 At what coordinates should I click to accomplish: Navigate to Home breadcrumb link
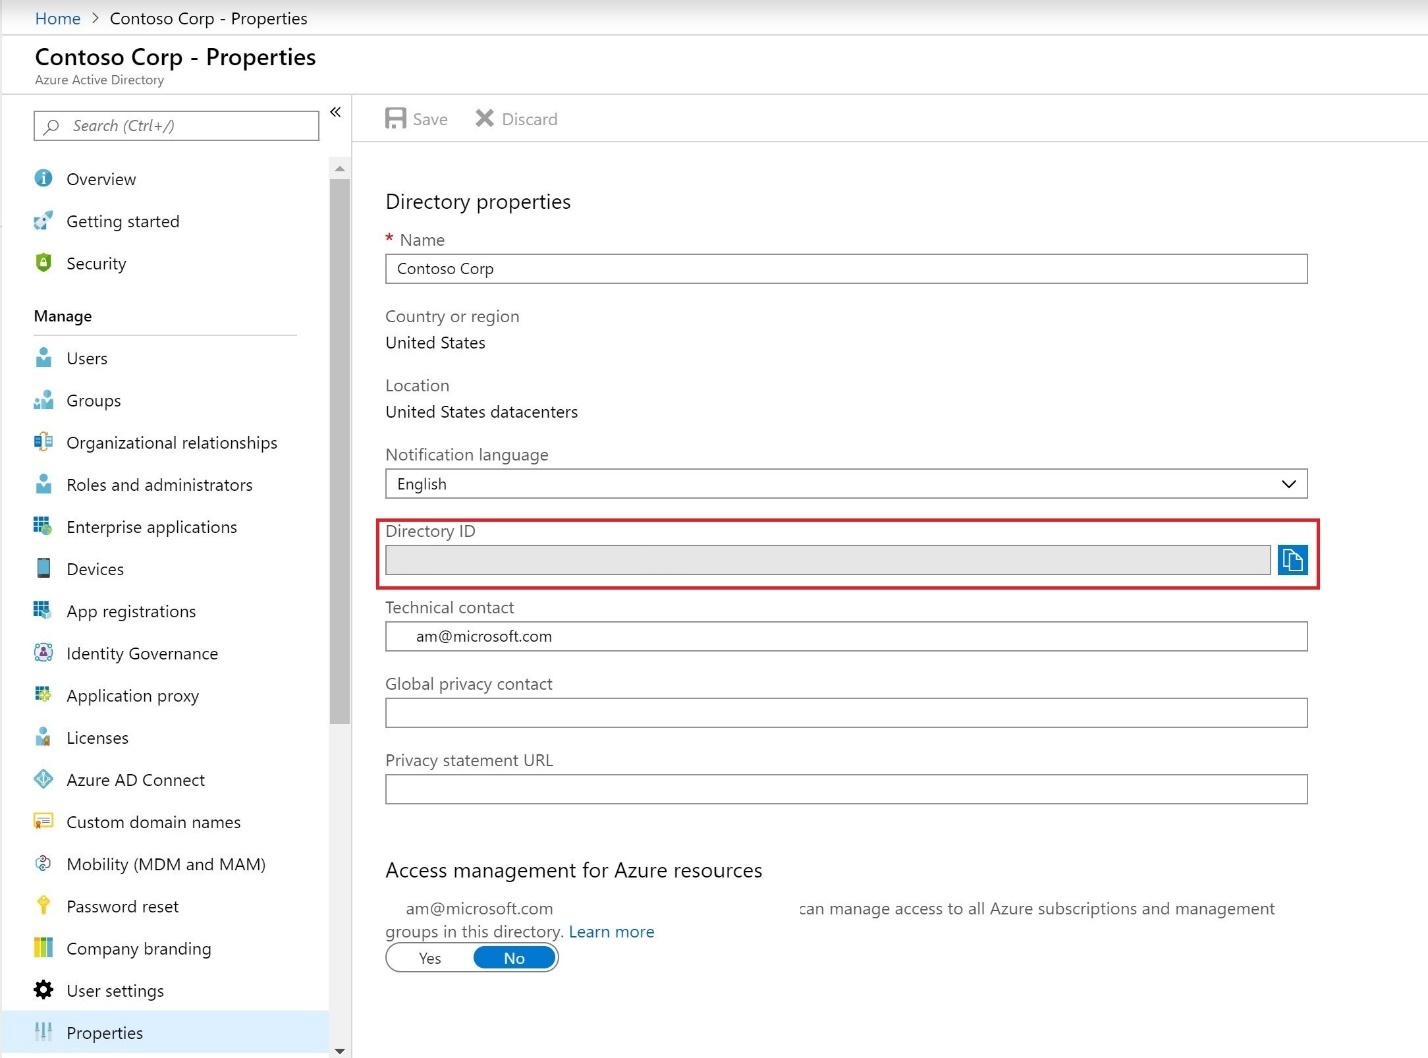point(57,18)
